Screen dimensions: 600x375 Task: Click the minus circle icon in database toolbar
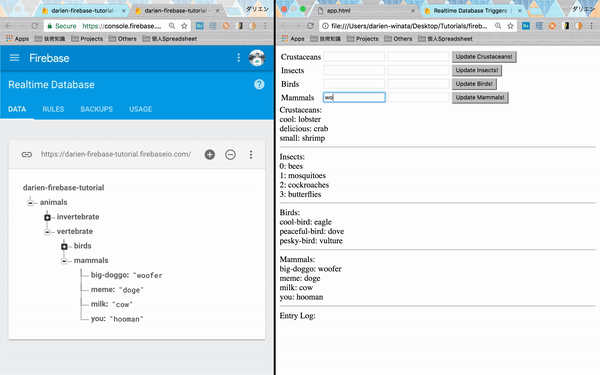point(230,155)
